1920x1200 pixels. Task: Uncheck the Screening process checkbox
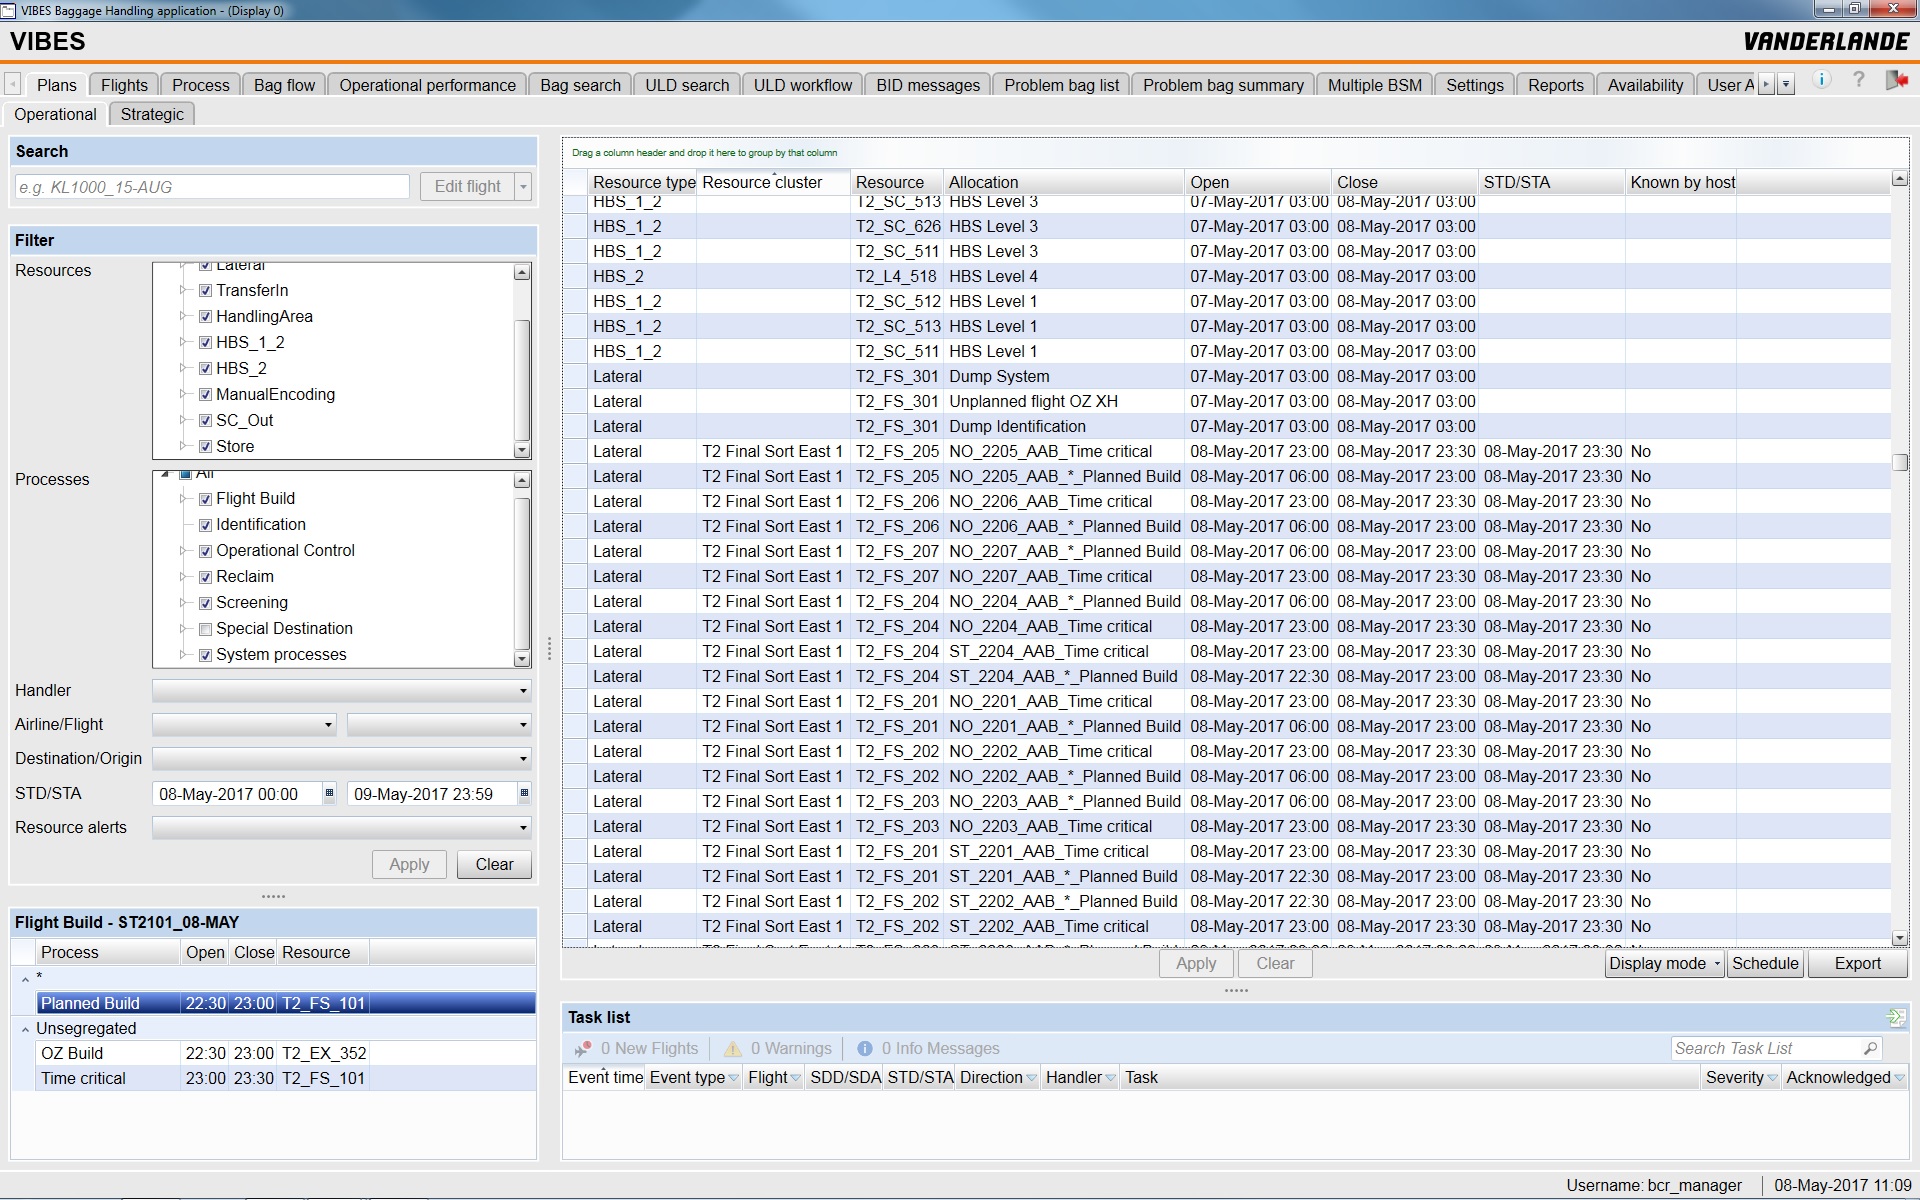pos(205,603)
